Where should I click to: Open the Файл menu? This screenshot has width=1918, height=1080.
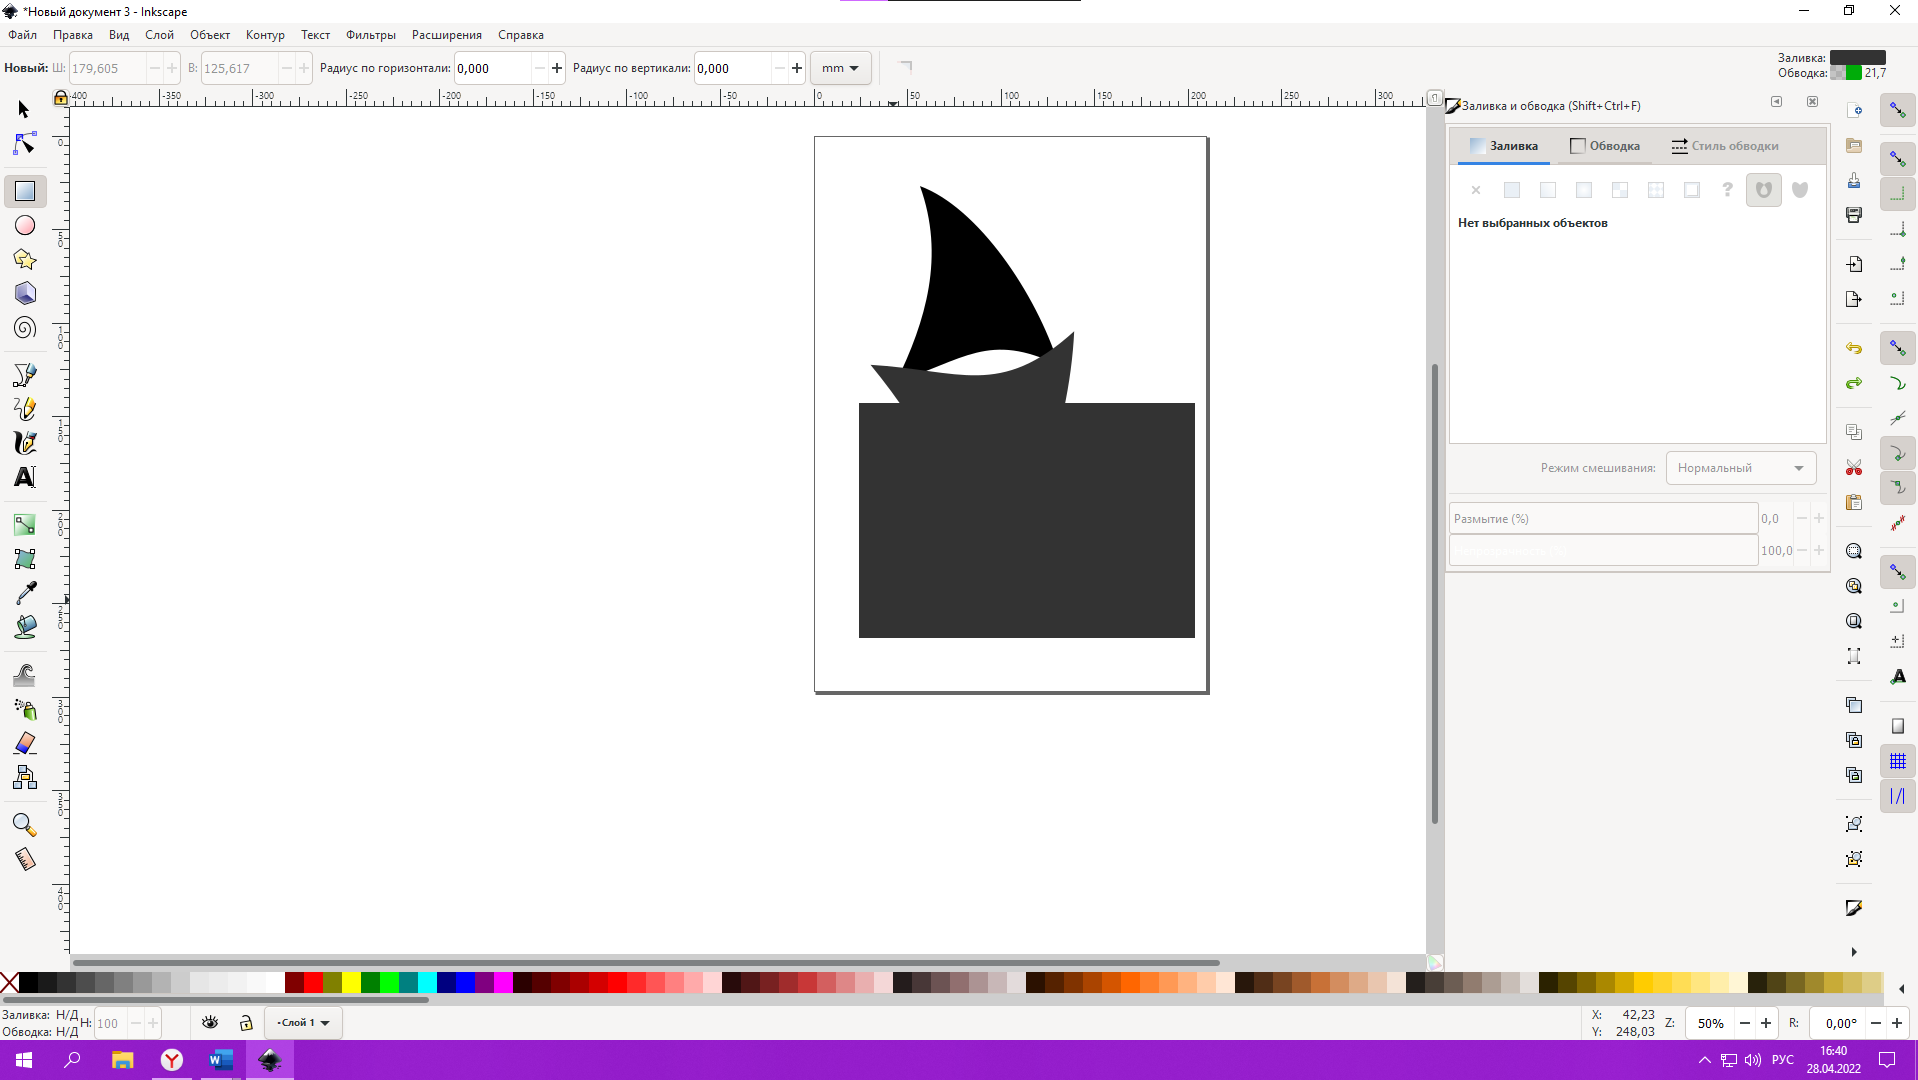pos(22,35)
